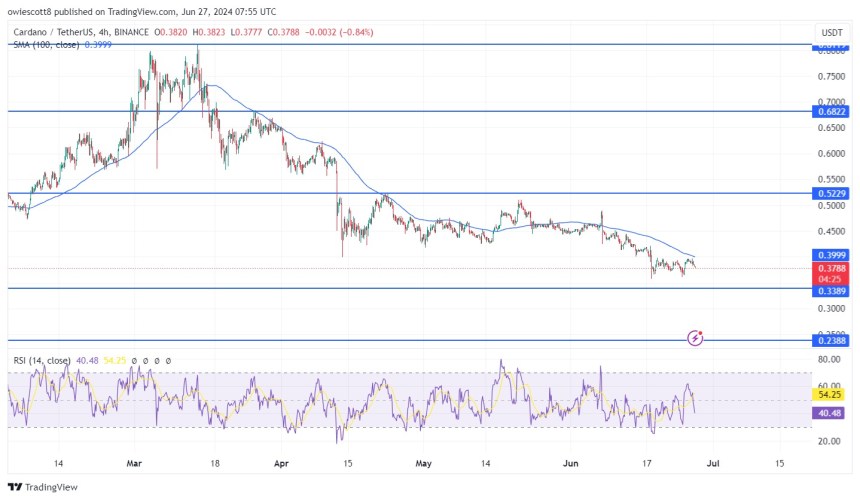Click the Mar date on time axis
The width and height of the screenshot is (860, 500).
[x=136, y=463]
